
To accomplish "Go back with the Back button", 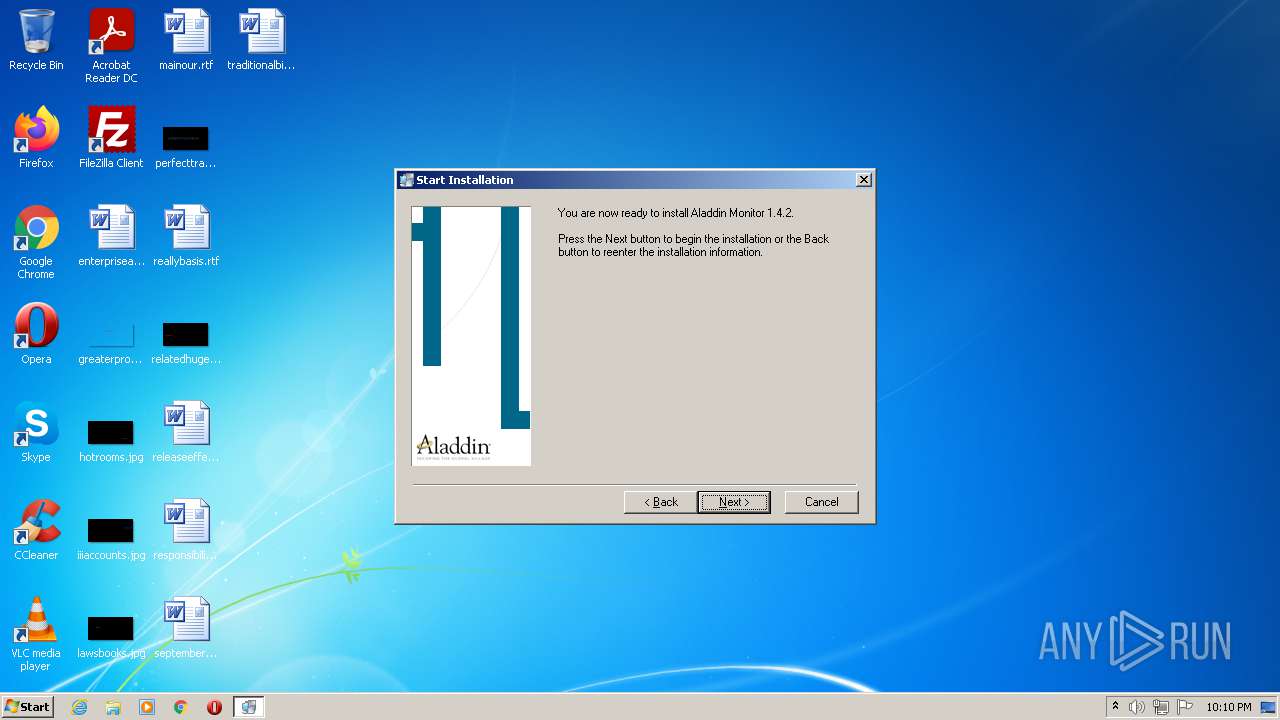I will [x=661, y=502].
